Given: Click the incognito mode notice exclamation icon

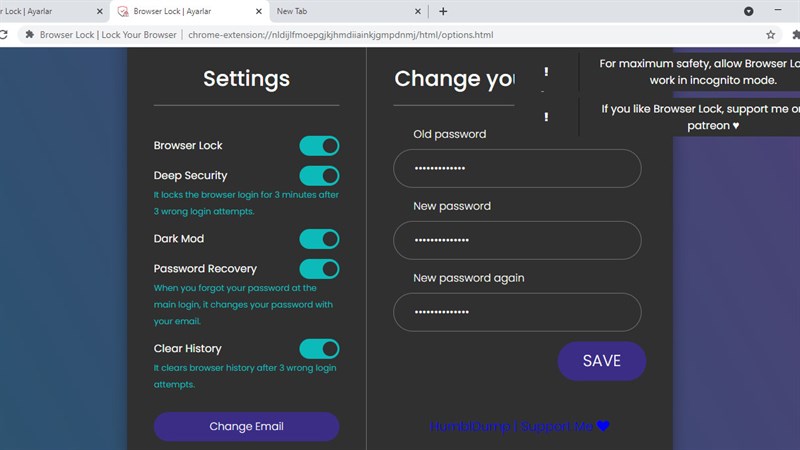Looking at the screenshot, I should click(546, 72).
